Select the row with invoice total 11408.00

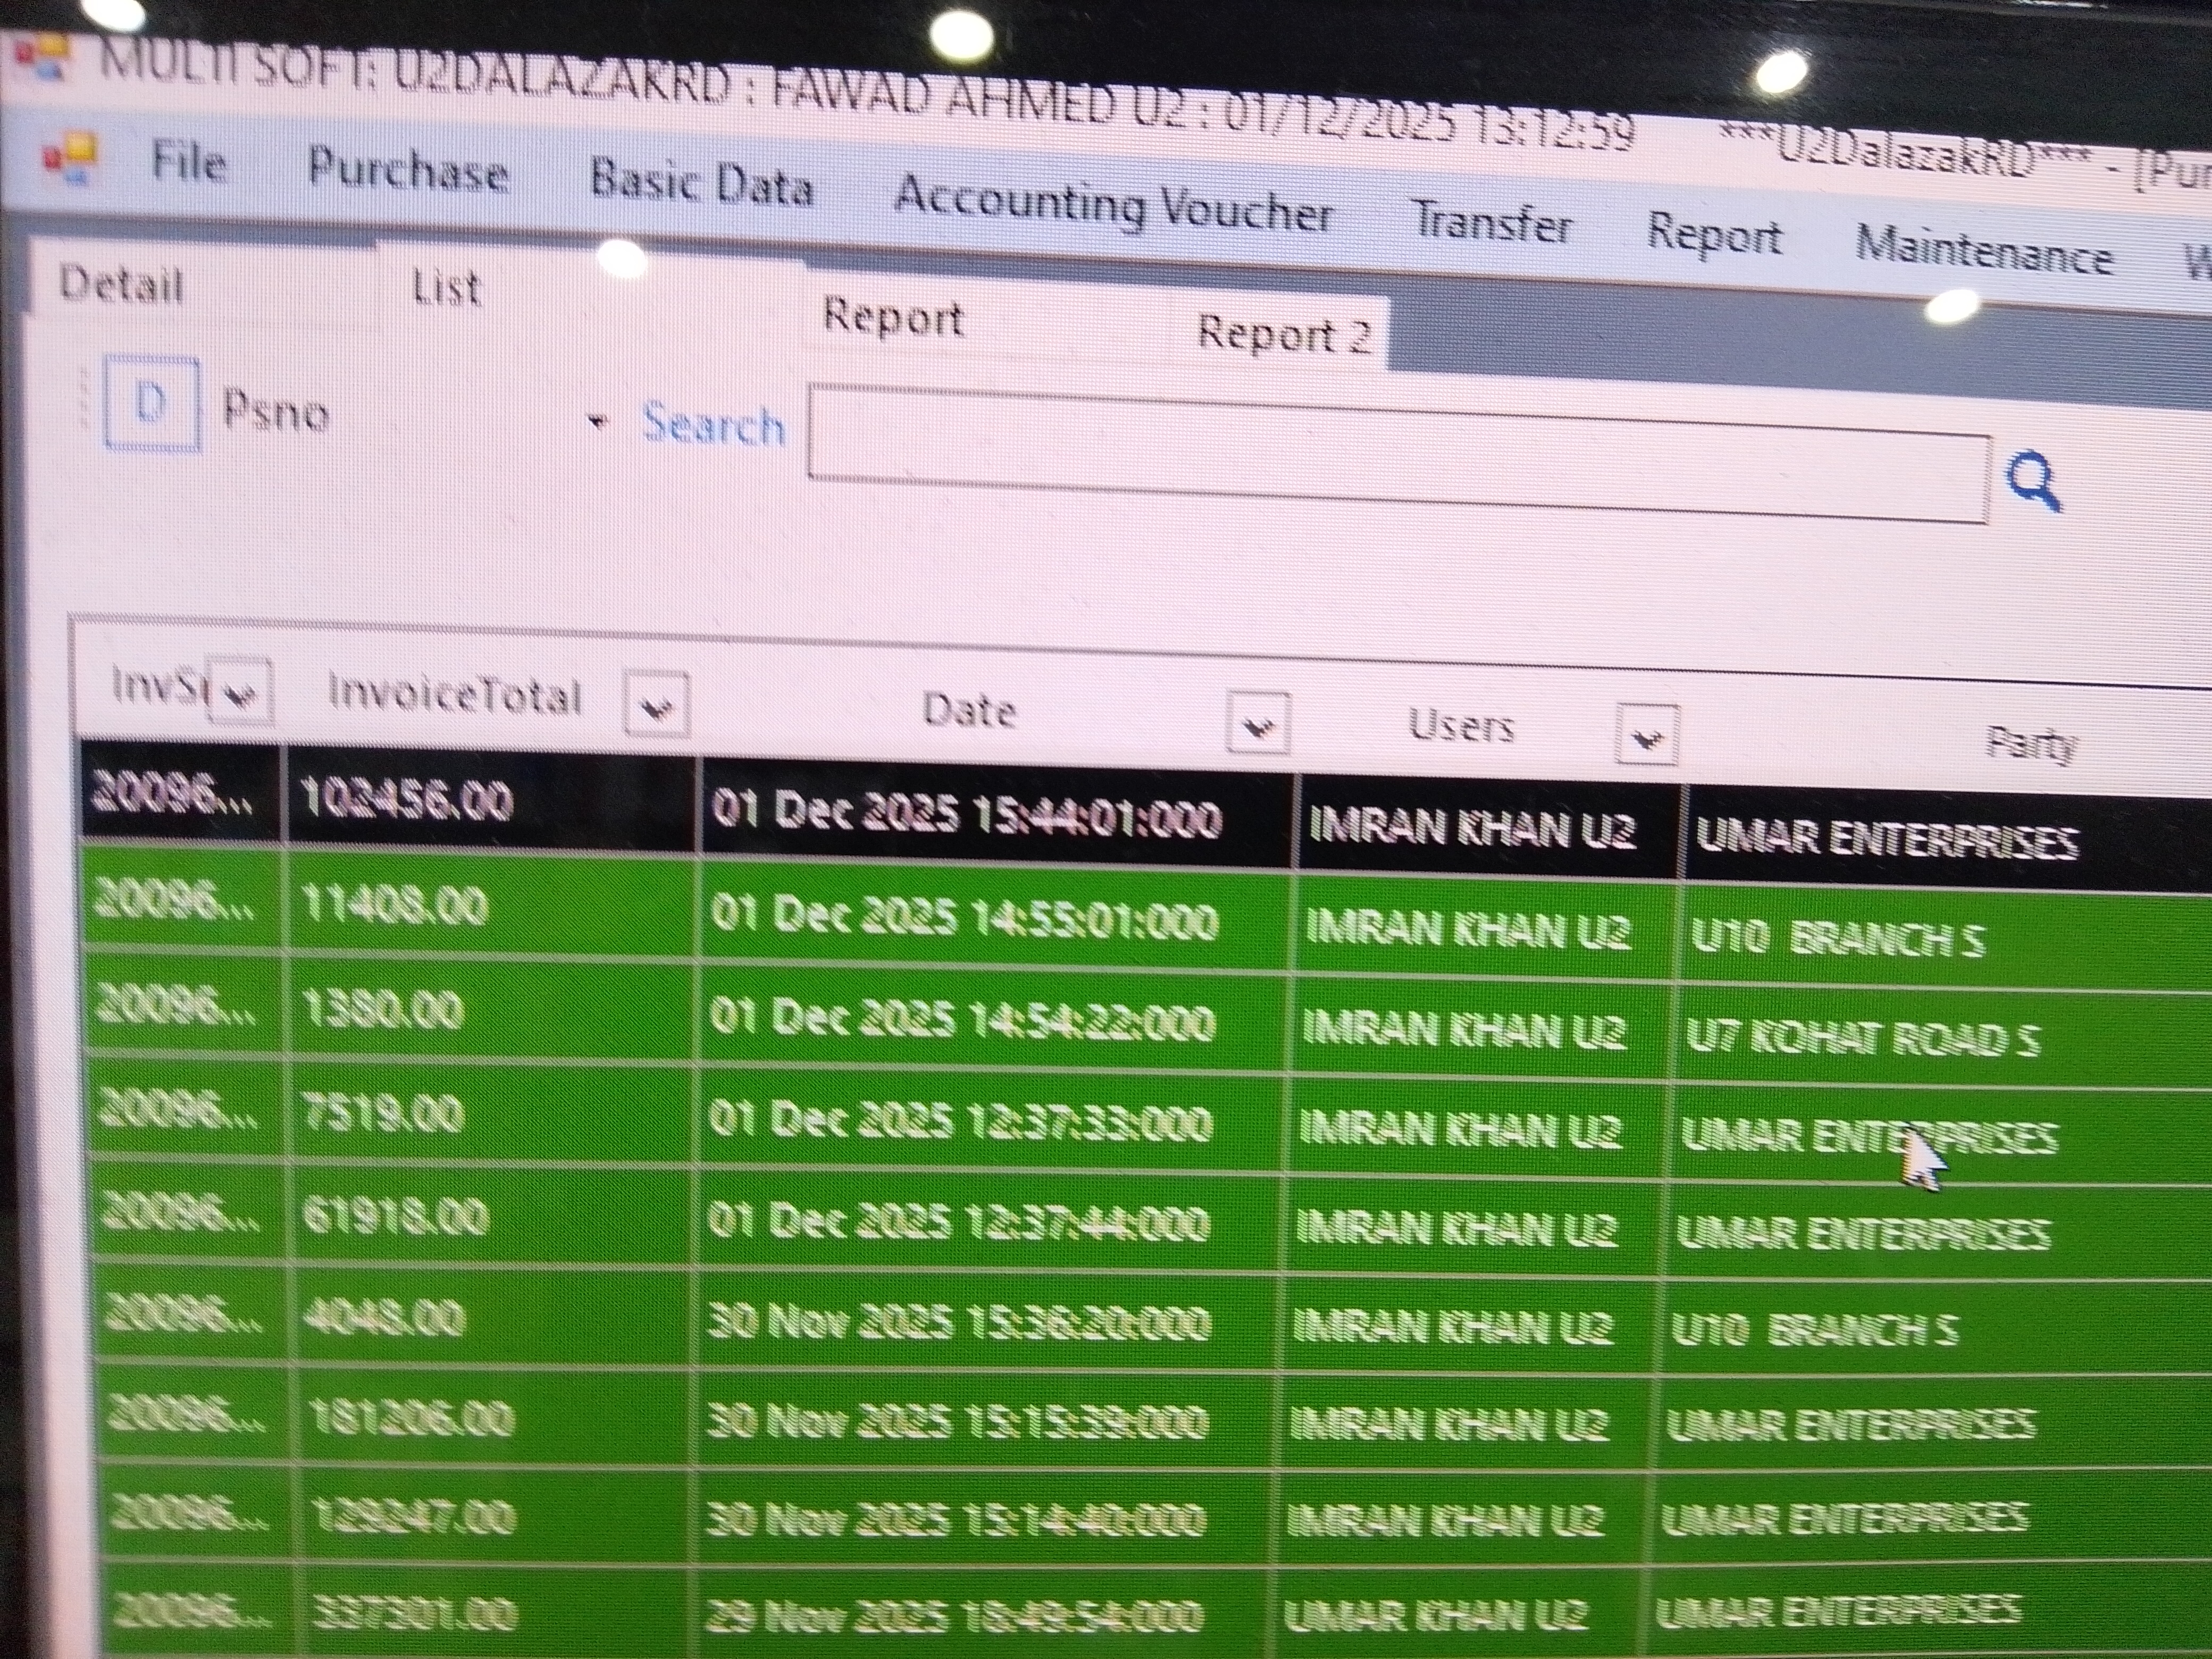click(394, 907)
